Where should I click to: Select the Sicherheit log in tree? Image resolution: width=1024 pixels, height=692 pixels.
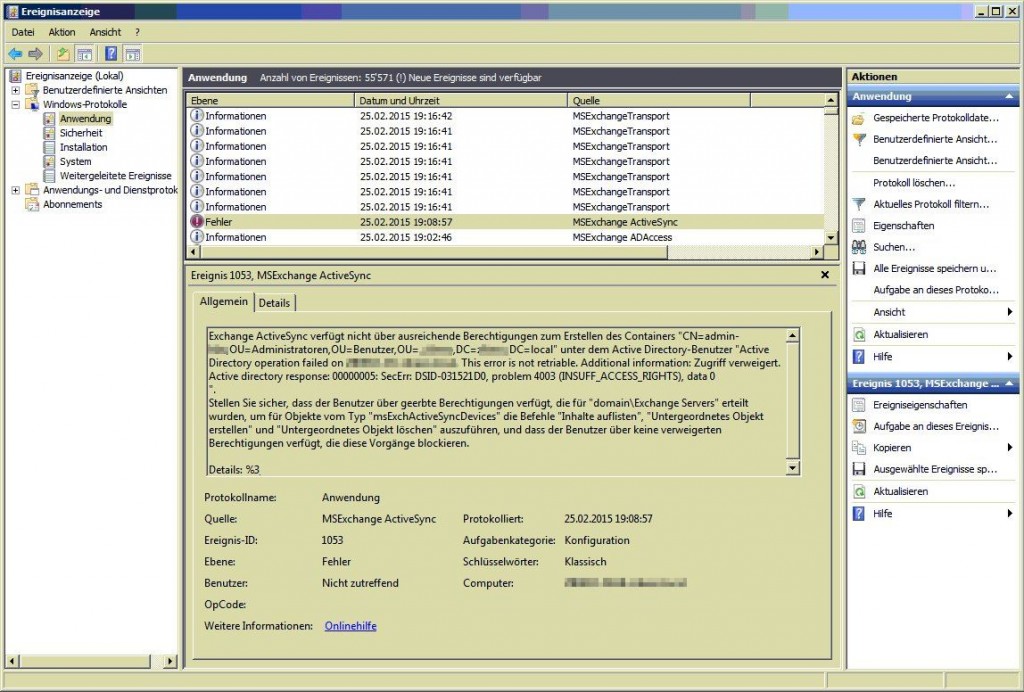pyautogui.click(x=80, y=133)
